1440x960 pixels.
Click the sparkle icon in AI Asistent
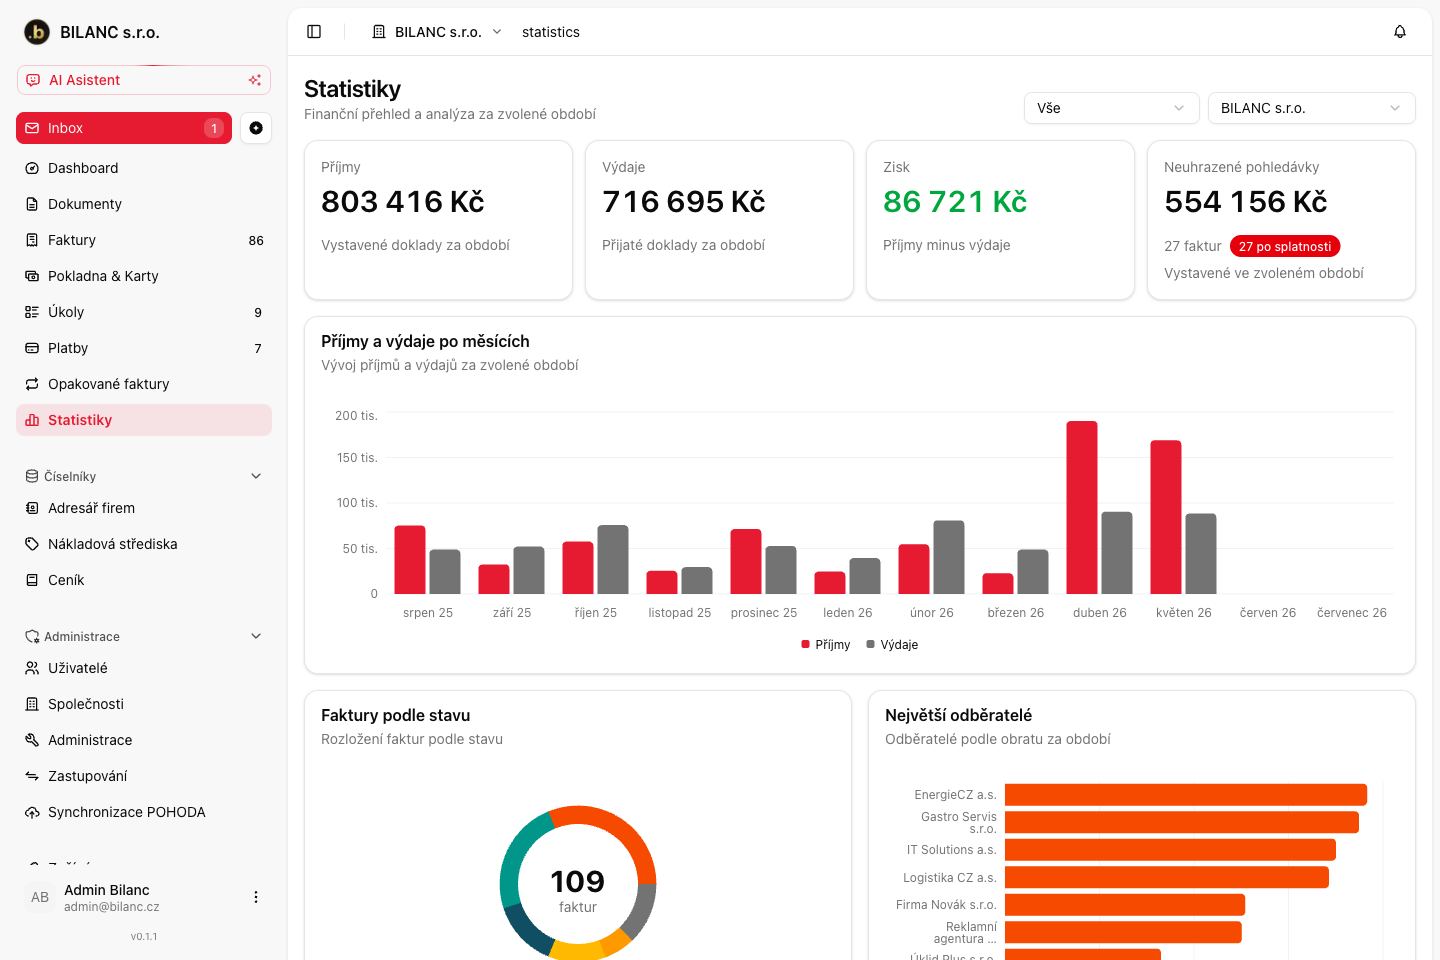point(255,80)
